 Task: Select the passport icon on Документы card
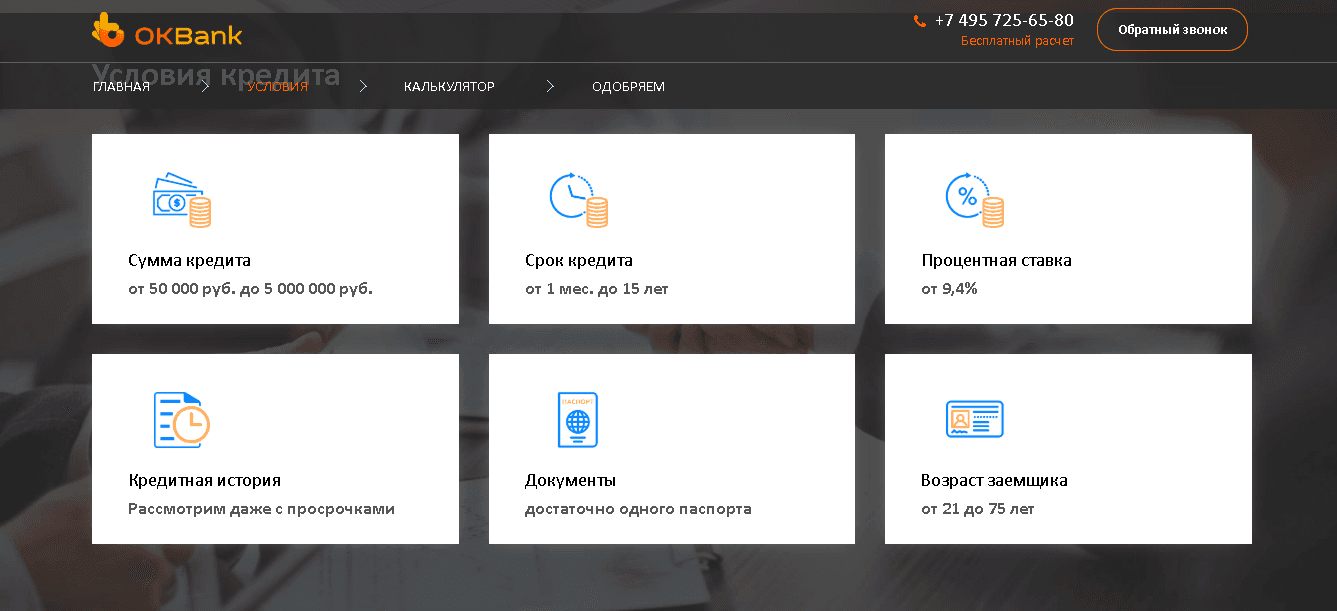[578, 419]
